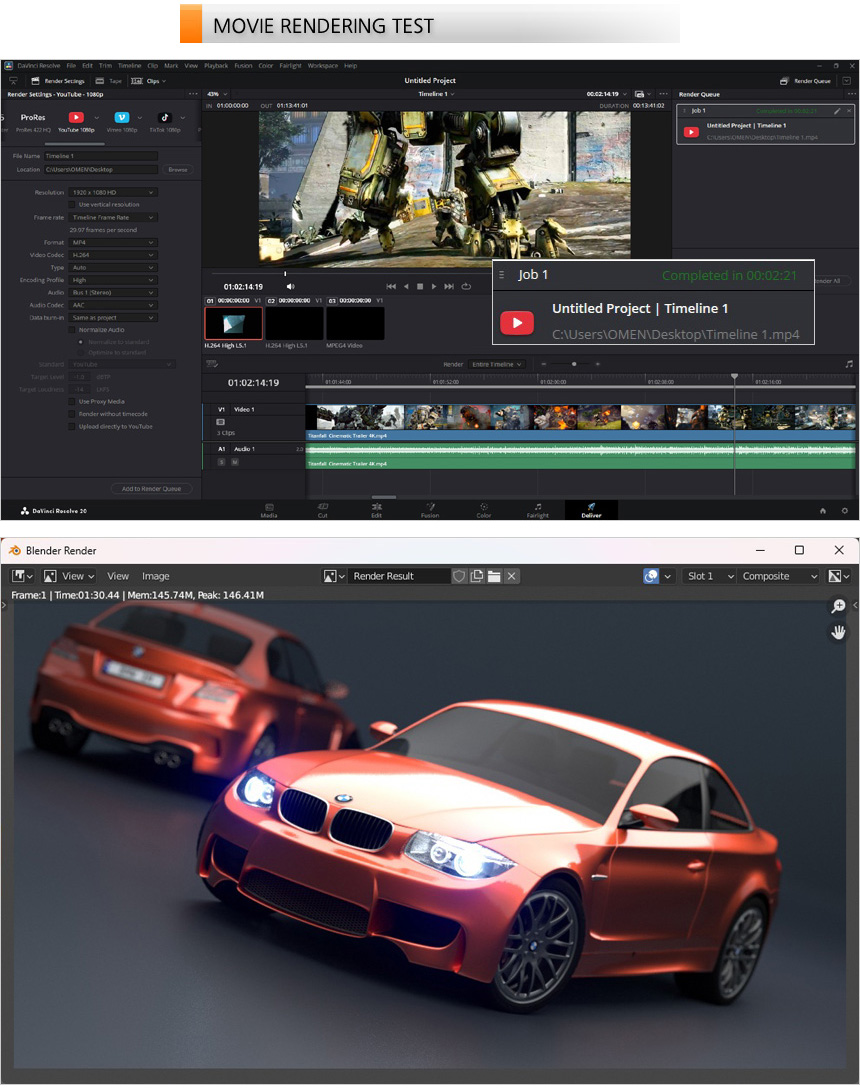Click the speaker volume icon under viewer
This screenshot has height=1088, width=860.
click(x=291, y=287)
